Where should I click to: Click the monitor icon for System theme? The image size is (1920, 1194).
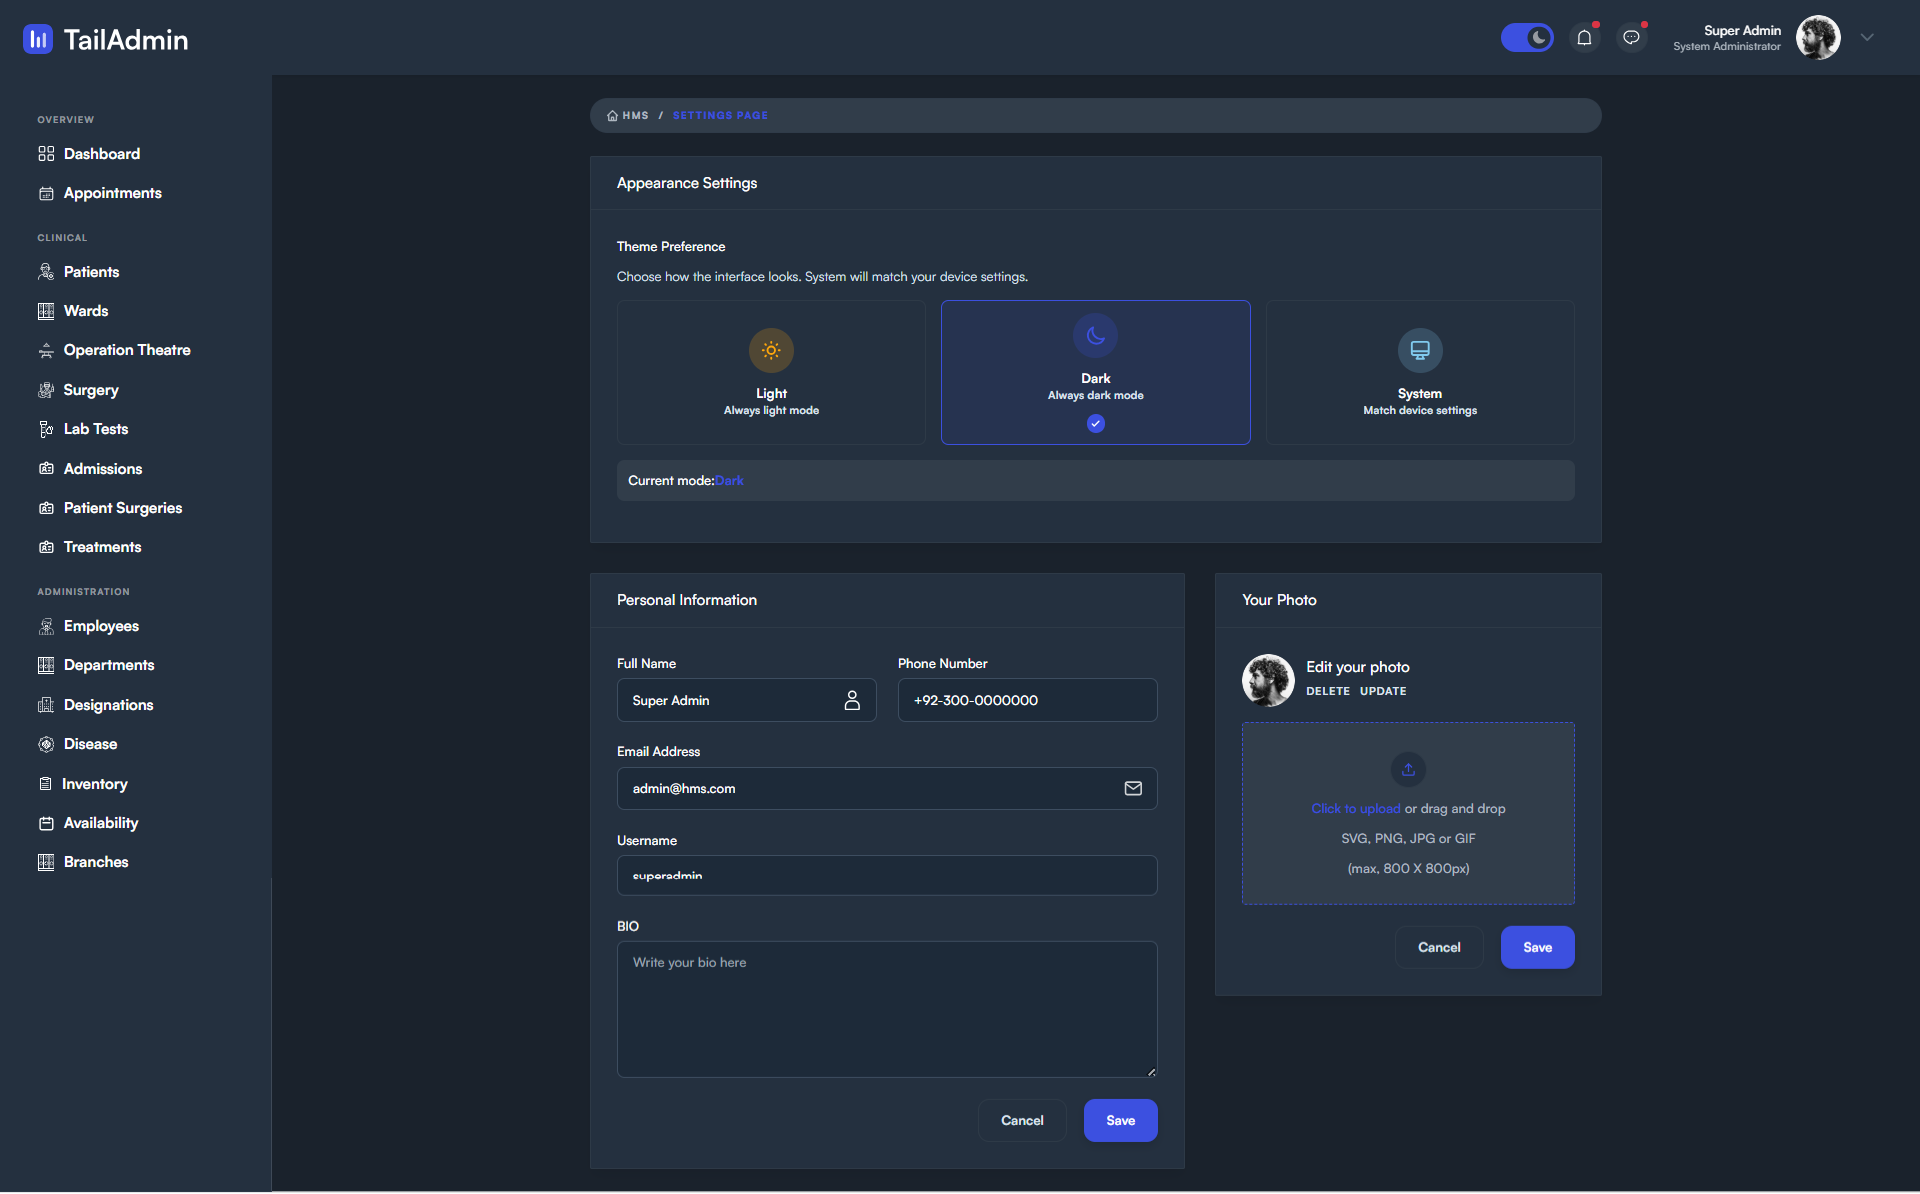click(1419, 350)
